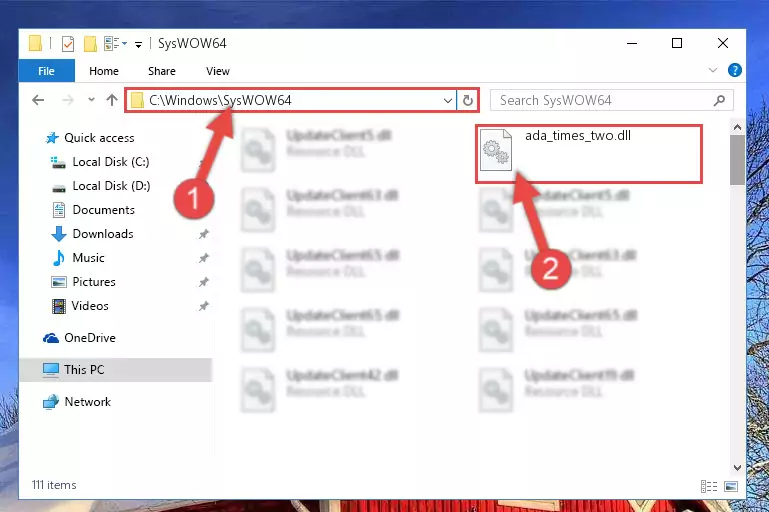Open Pictures in sidebar

pyautogui.click(x=94, y=282)
